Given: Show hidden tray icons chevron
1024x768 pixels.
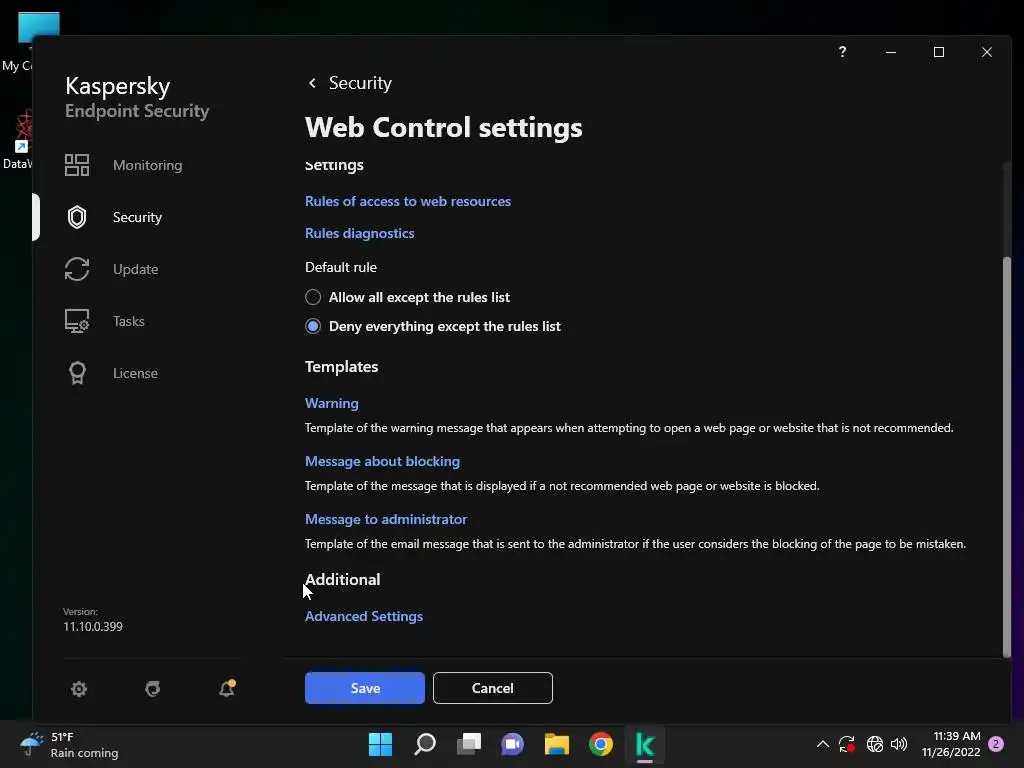Looking at the screenshot, I should click(x=823, y=744).
